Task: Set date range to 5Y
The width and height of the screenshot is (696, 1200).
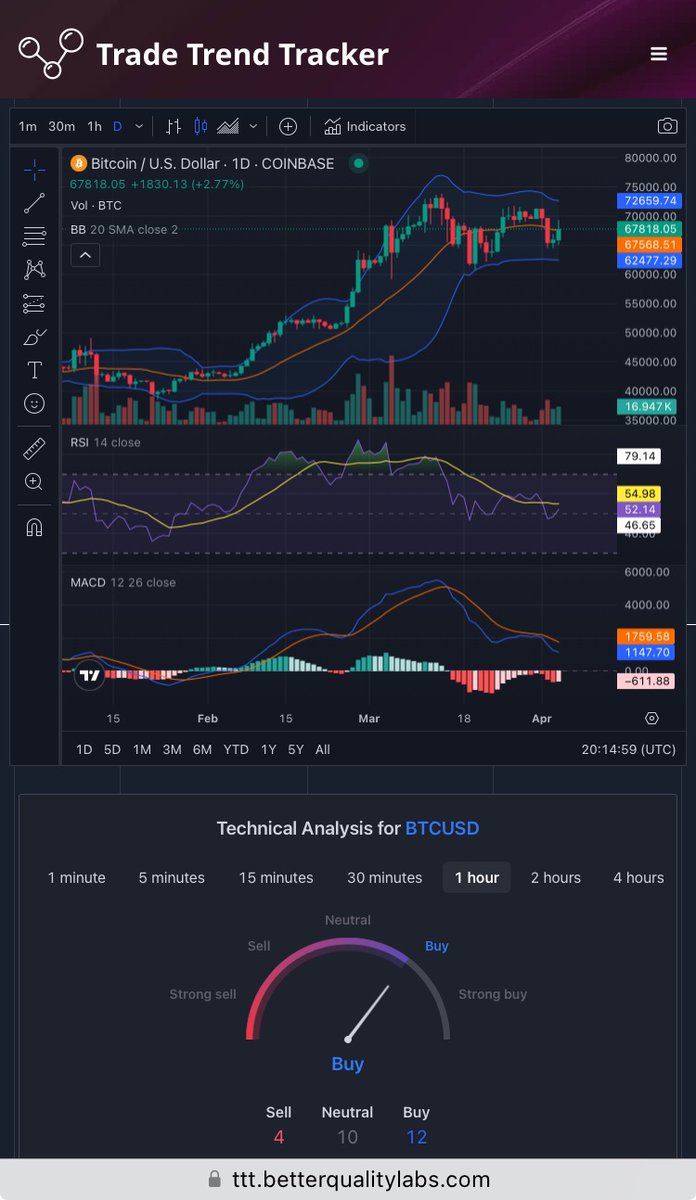Action: [295, 749]
